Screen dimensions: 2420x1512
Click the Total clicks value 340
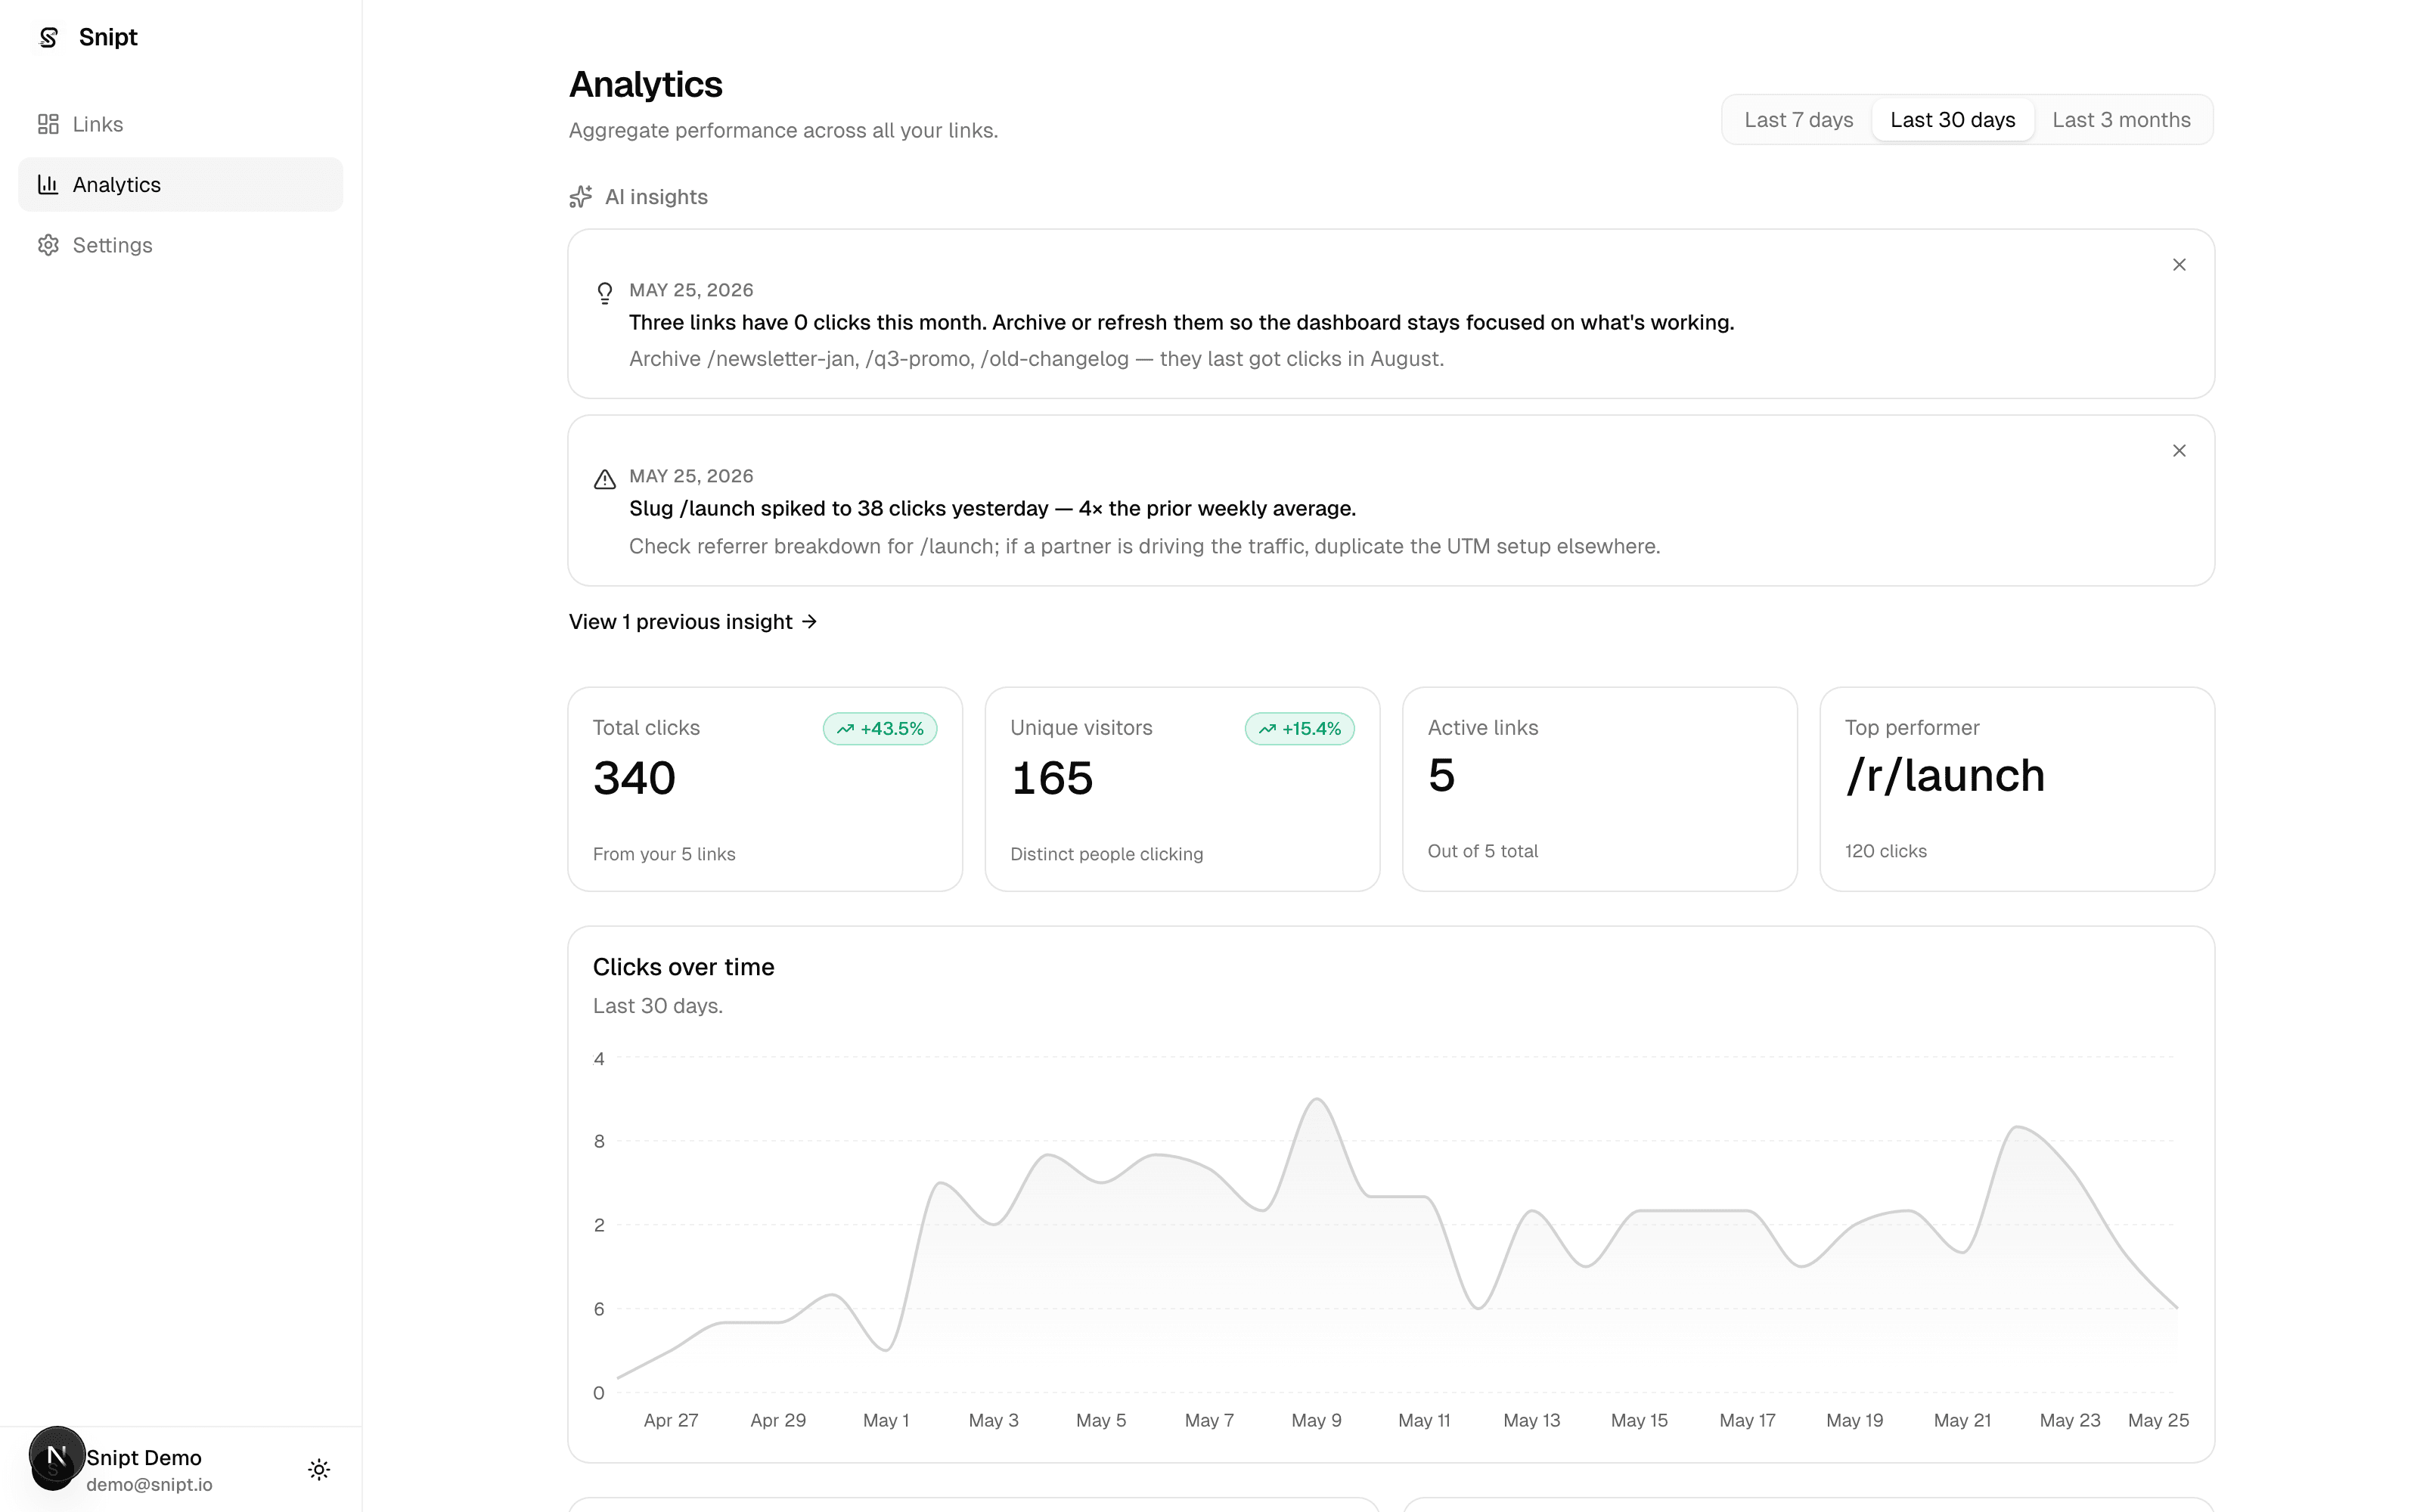(634, 778)
